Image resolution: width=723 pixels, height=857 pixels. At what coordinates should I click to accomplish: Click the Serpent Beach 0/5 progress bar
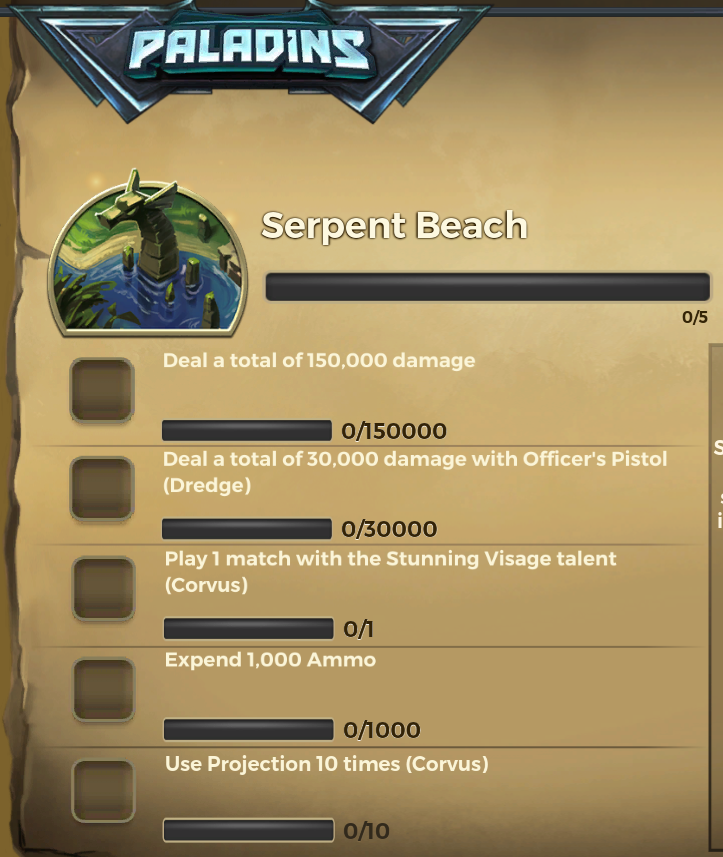pyautogui.click(x=487, y=287)
